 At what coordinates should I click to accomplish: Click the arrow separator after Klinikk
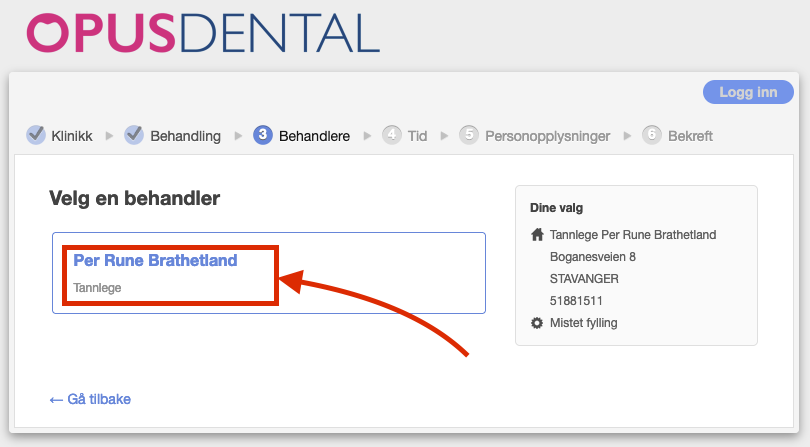pyautogui.click(x=109, y=136)
